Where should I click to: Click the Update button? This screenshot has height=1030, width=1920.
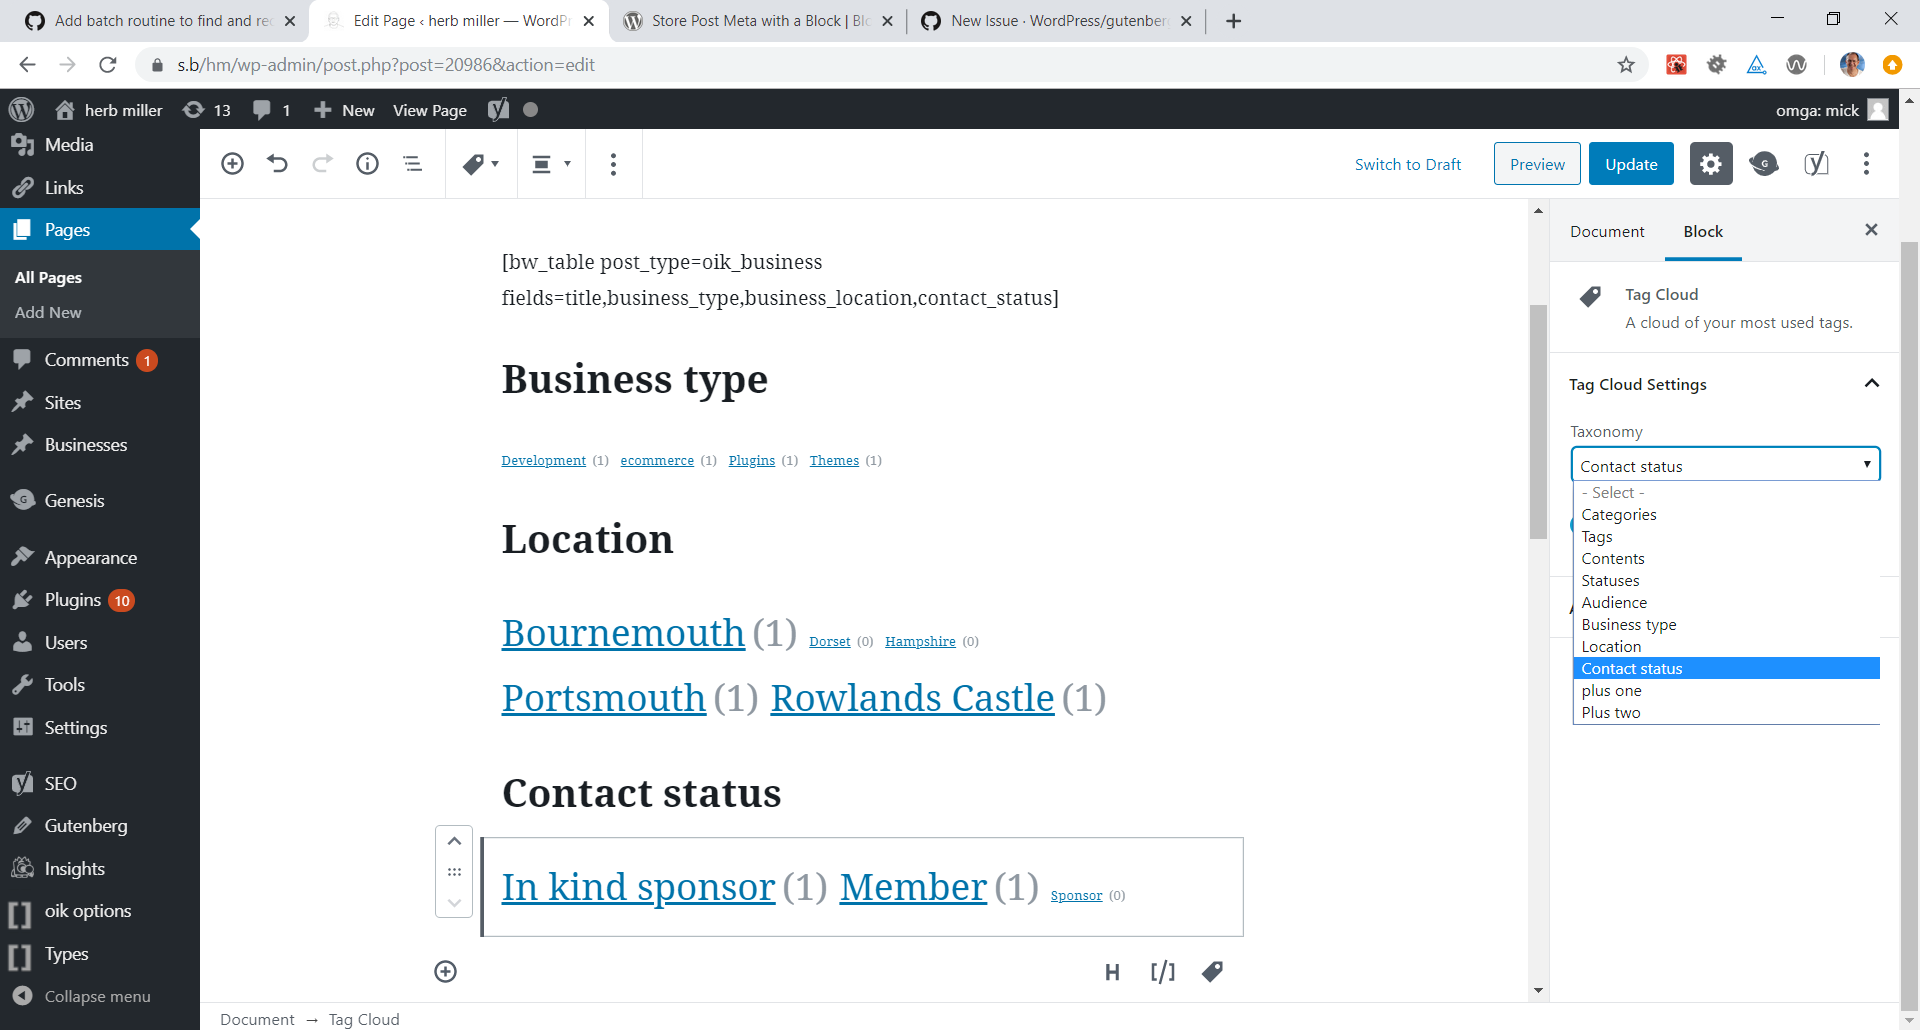click(x=1630, y=163)
